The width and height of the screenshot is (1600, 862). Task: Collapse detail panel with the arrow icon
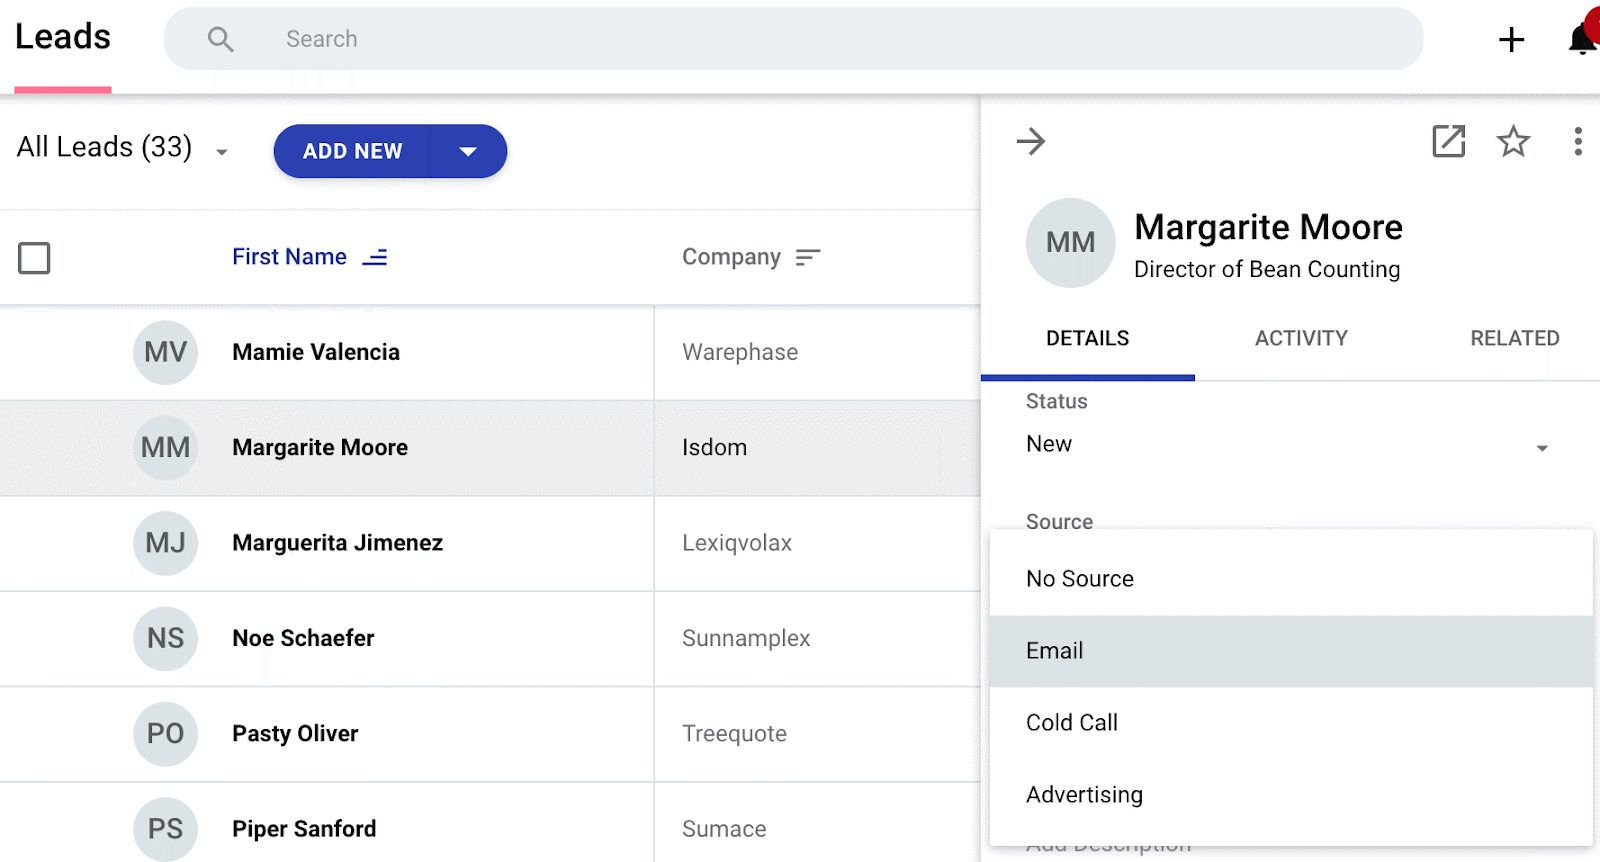click(1030, 141)
